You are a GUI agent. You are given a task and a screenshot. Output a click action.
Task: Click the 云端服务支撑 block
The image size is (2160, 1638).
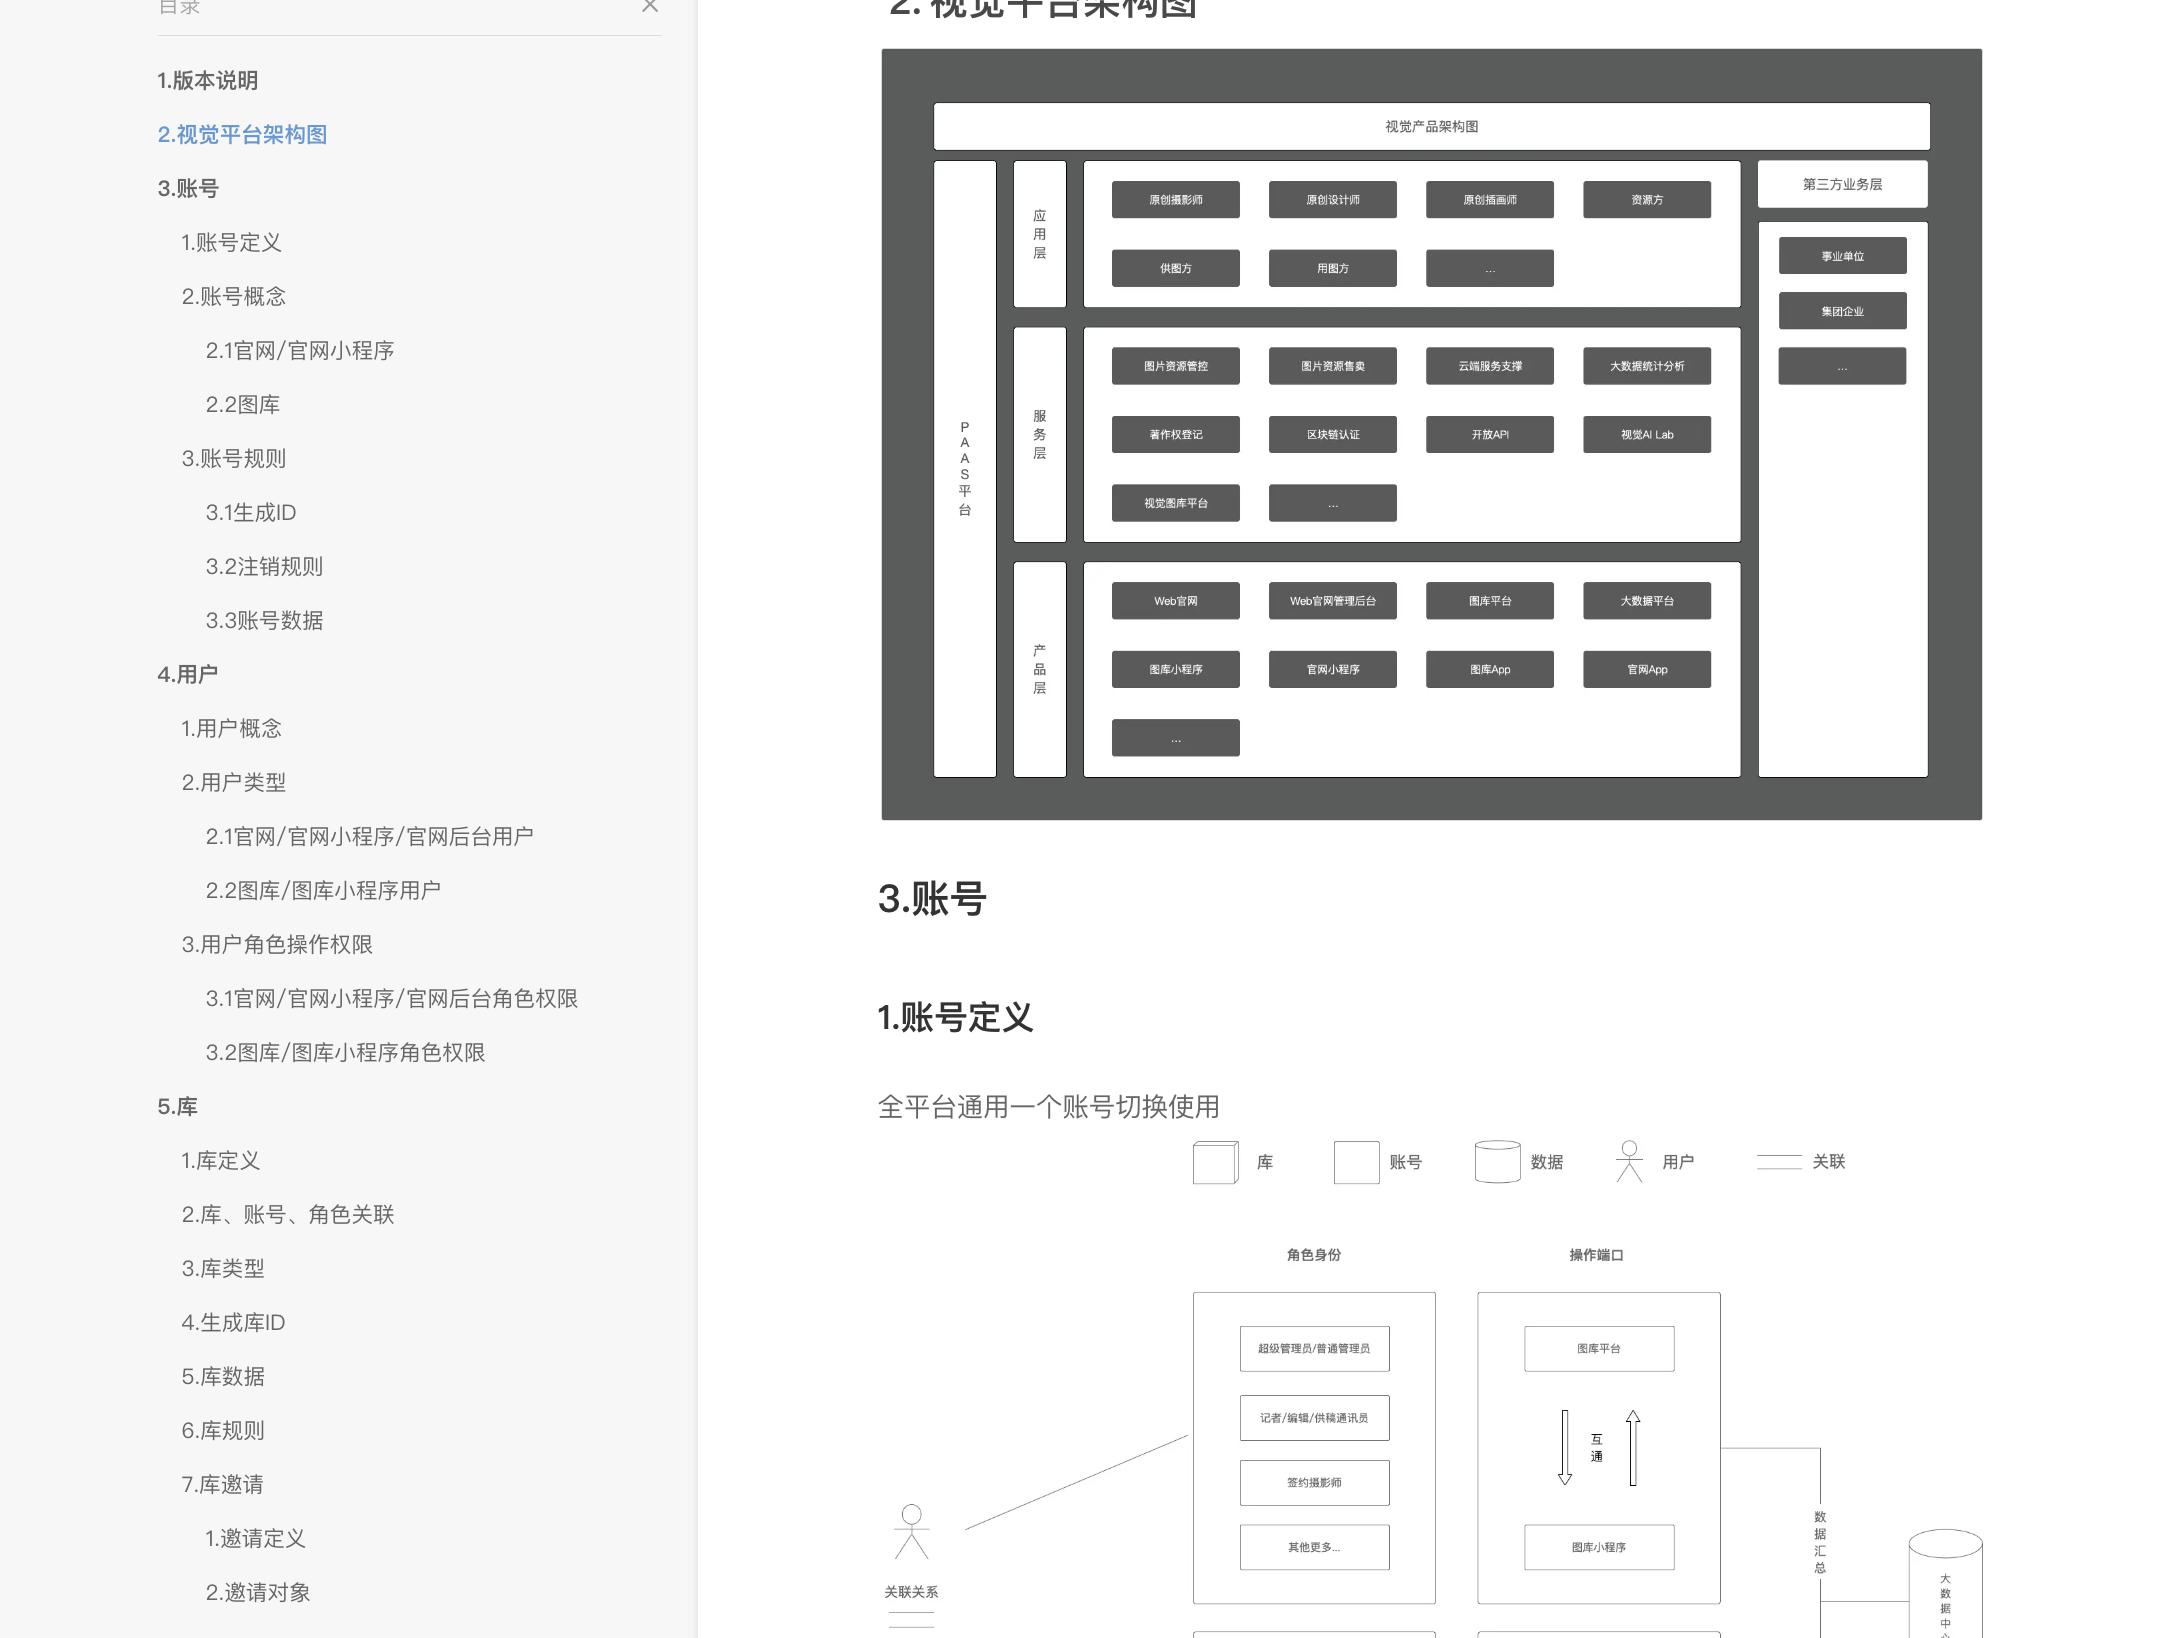point(1489,366)
